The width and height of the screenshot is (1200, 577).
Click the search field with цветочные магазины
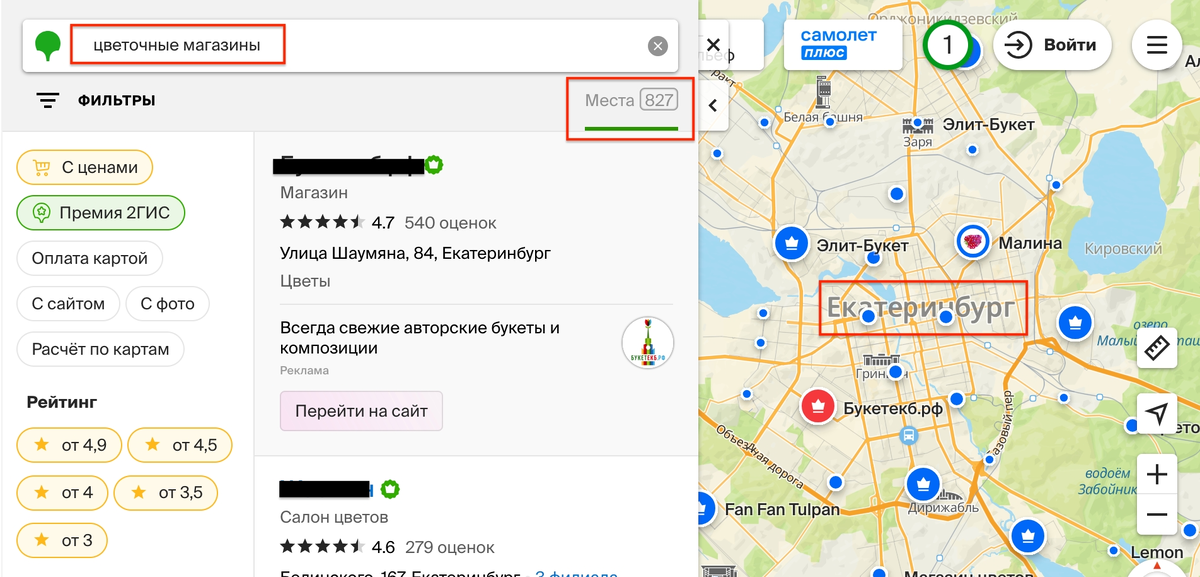pyautogui.click(x=350, y=45)
